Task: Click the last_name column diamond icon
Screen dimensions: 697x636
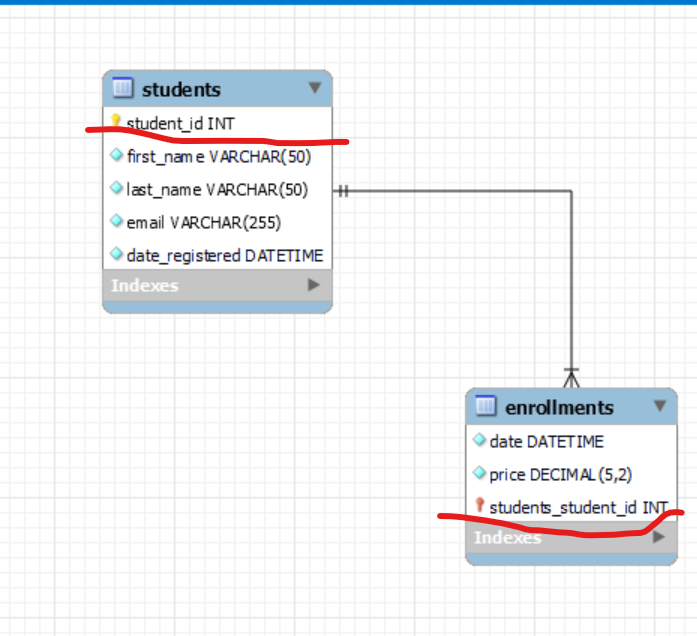Action: (x=116, y=188)
